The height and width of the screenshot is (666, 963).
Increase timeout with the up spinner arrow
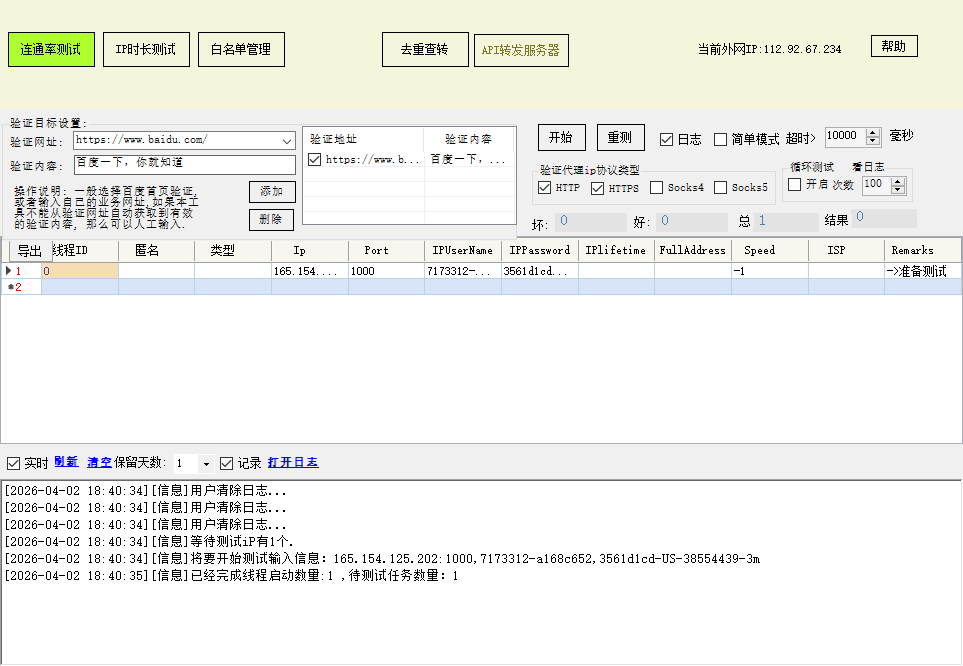pos(873,132)
